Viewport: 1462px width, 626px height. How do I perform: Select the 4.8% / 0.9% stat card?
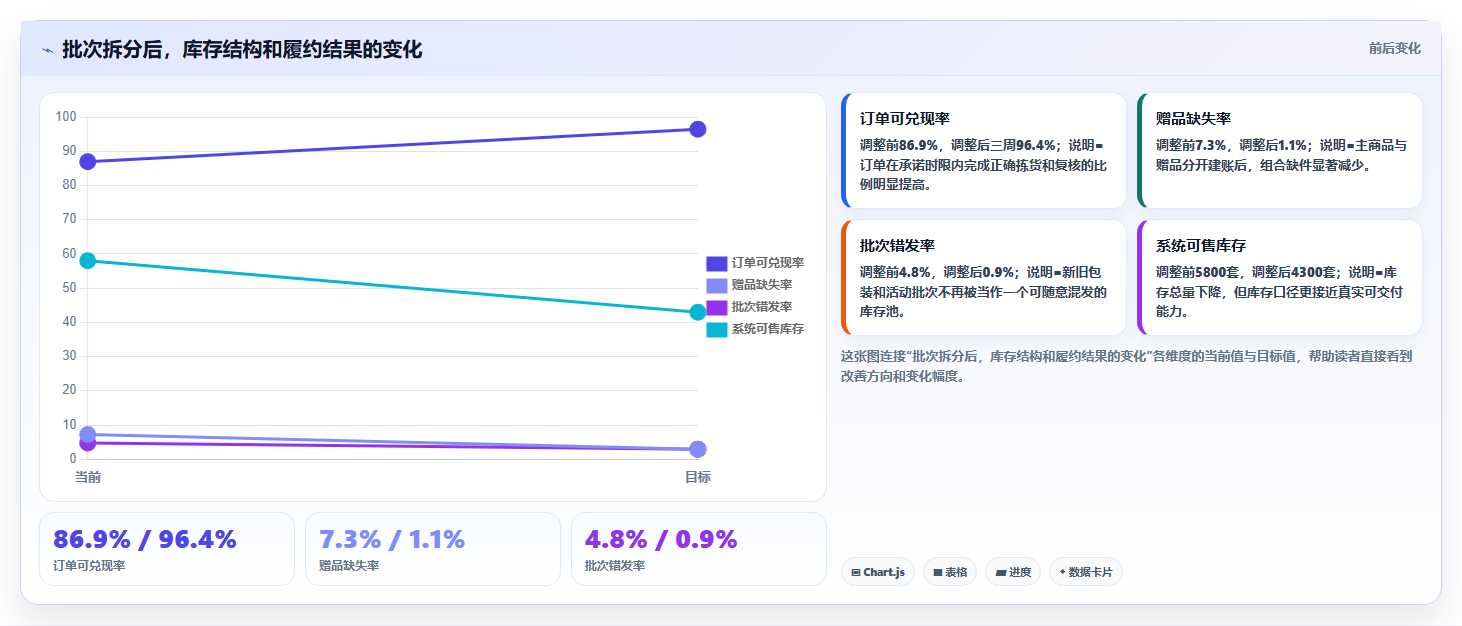(x=699, y=549)
